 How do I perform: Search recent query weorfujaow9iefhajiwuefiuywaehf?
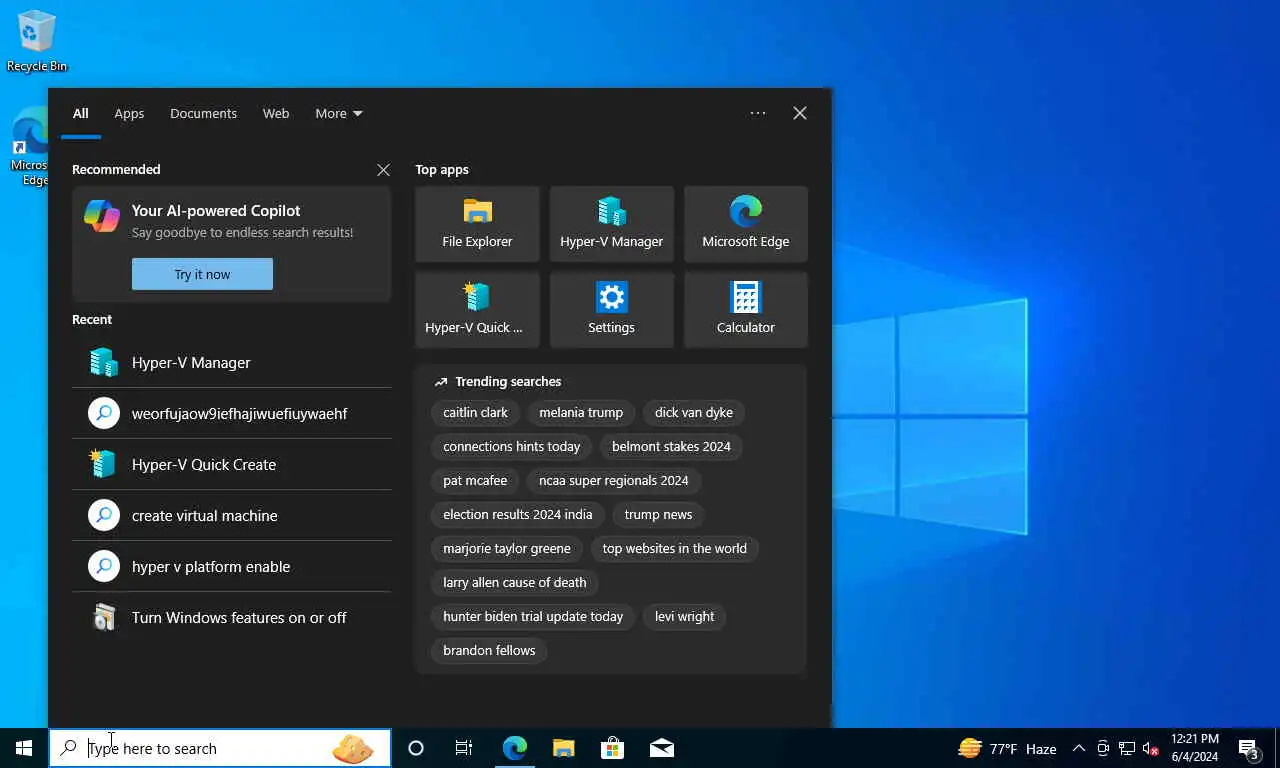(x=232, y=413)
